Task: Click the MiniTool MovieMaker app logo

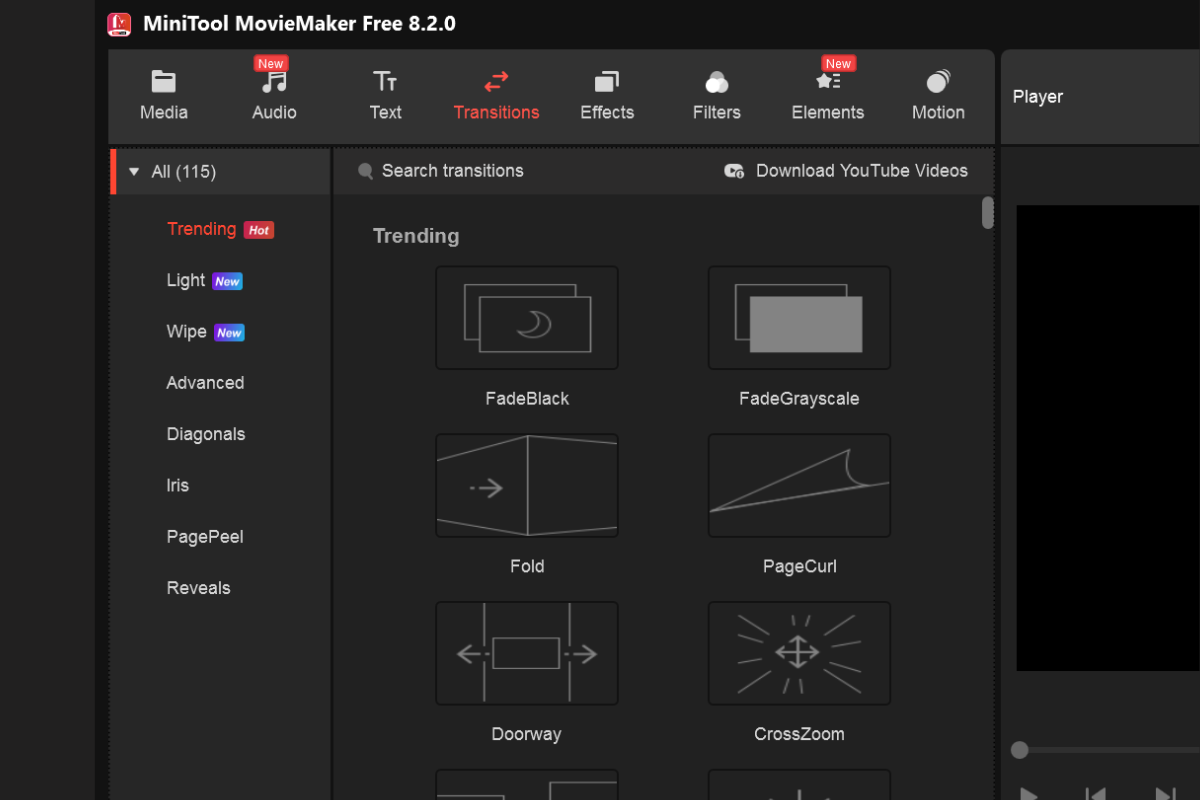Action: [120, 24]
